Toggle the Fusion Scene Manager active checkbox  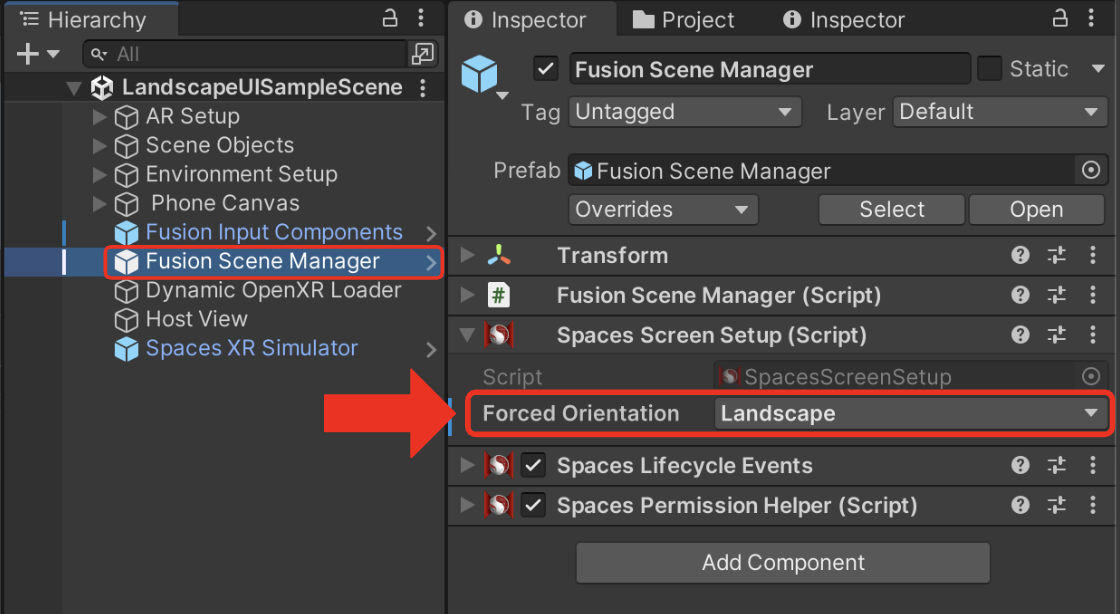pos(546,69)
